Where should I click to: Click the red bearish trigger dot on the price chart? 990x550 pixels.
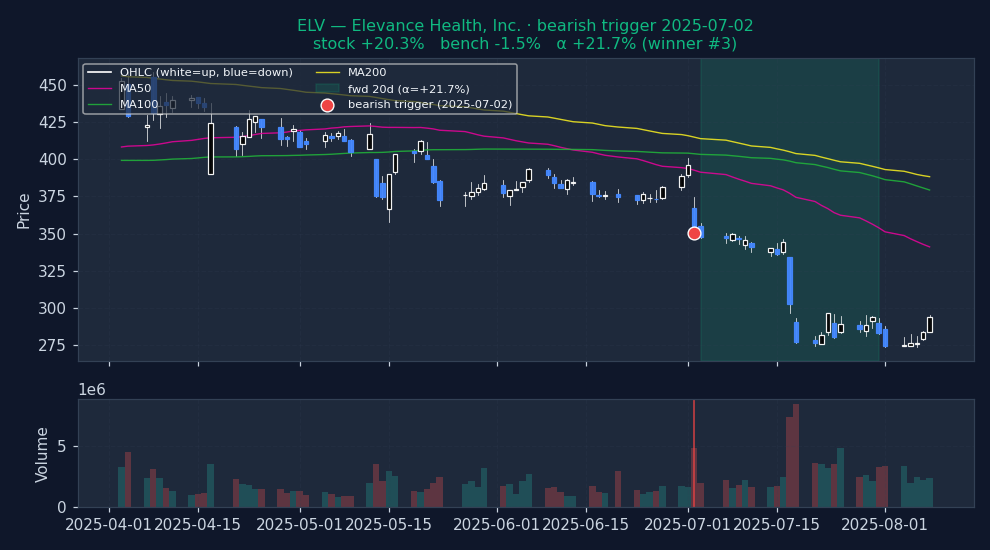694,233
